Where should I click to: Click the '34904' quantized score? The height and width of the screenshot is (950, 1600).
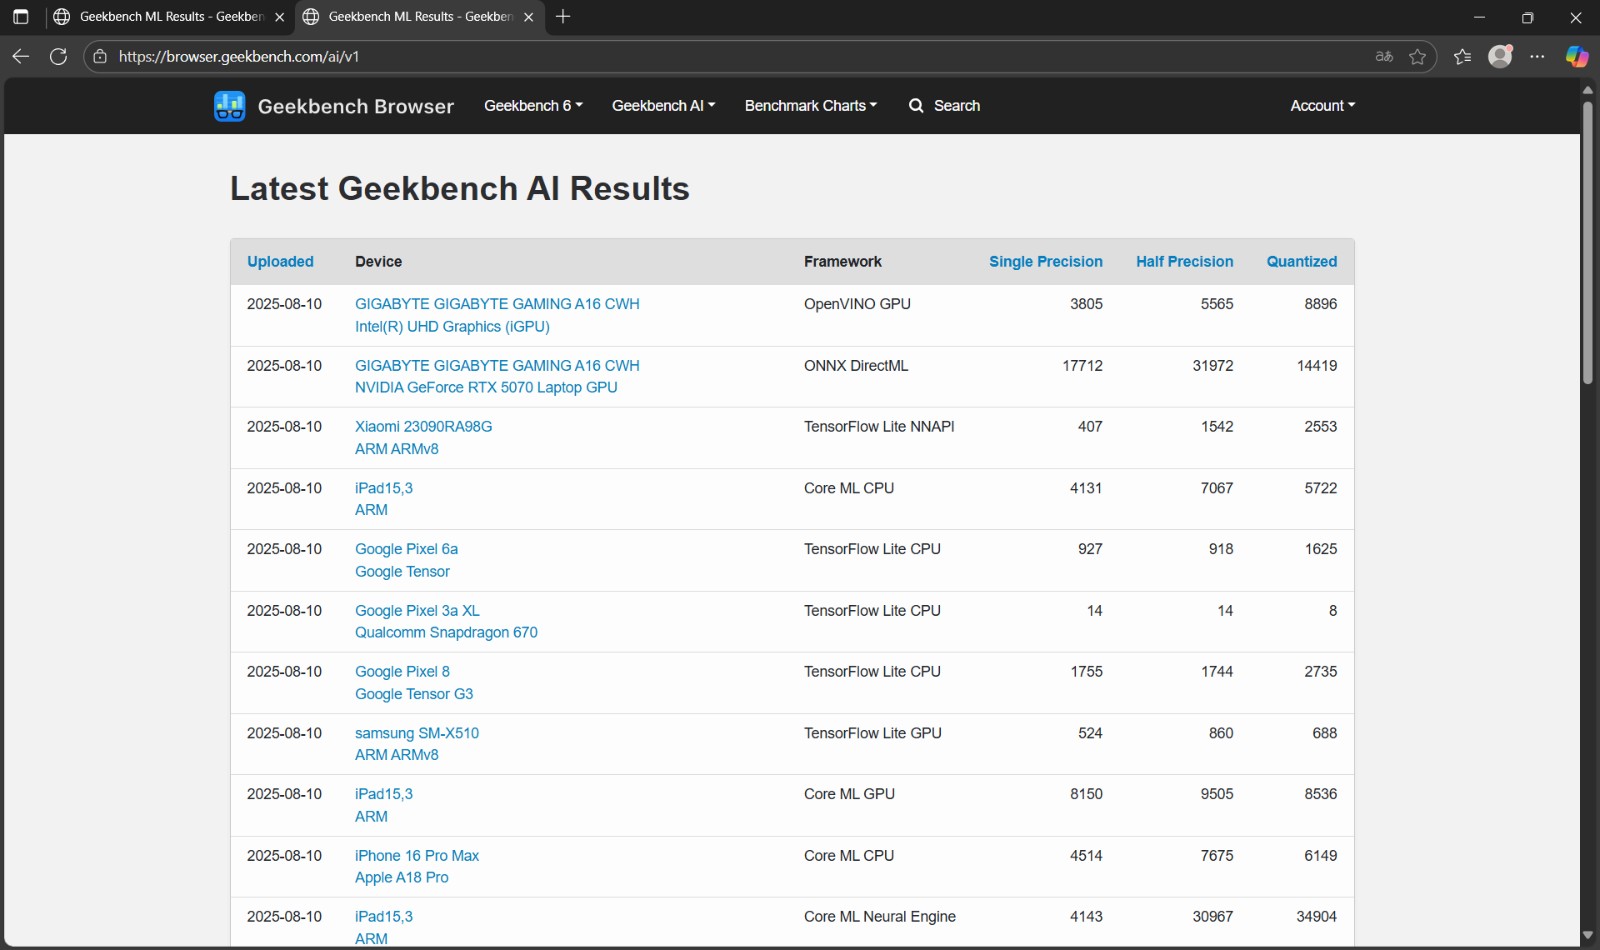tap(1316, 917)
